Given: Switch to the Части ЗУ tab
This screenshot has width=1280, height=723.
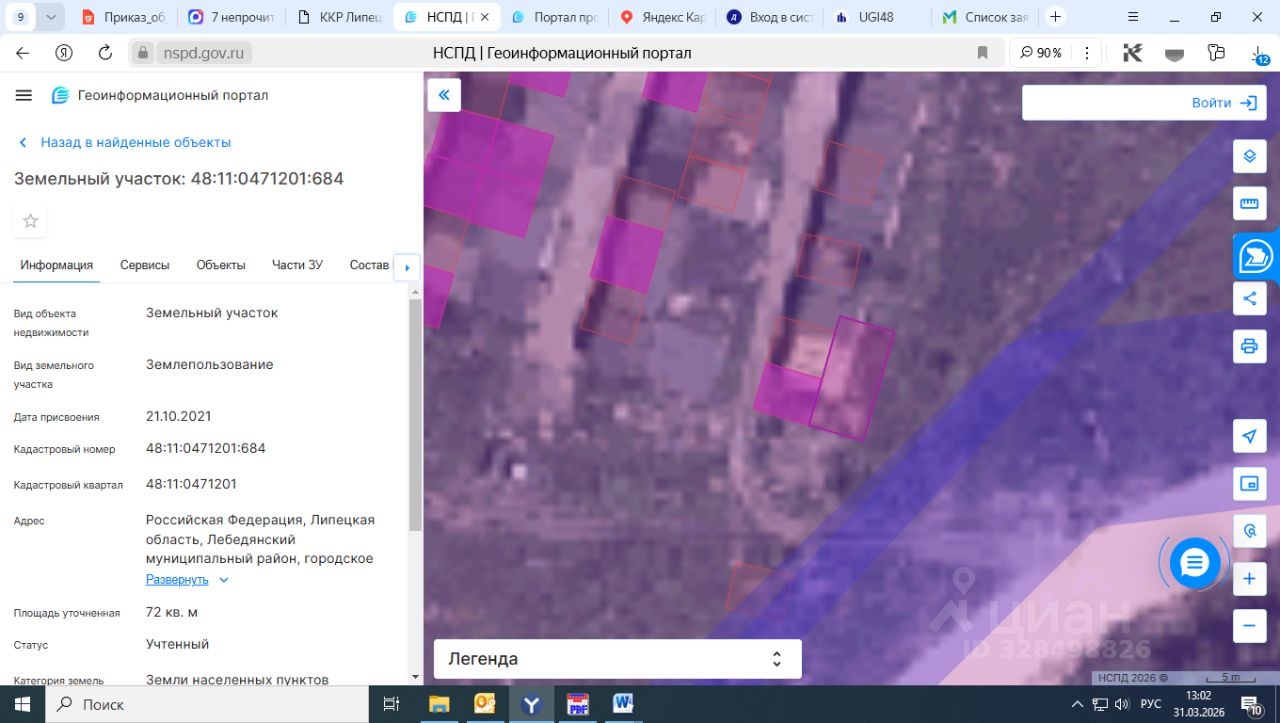Looking at the screenshot, I should pos(297,265).
